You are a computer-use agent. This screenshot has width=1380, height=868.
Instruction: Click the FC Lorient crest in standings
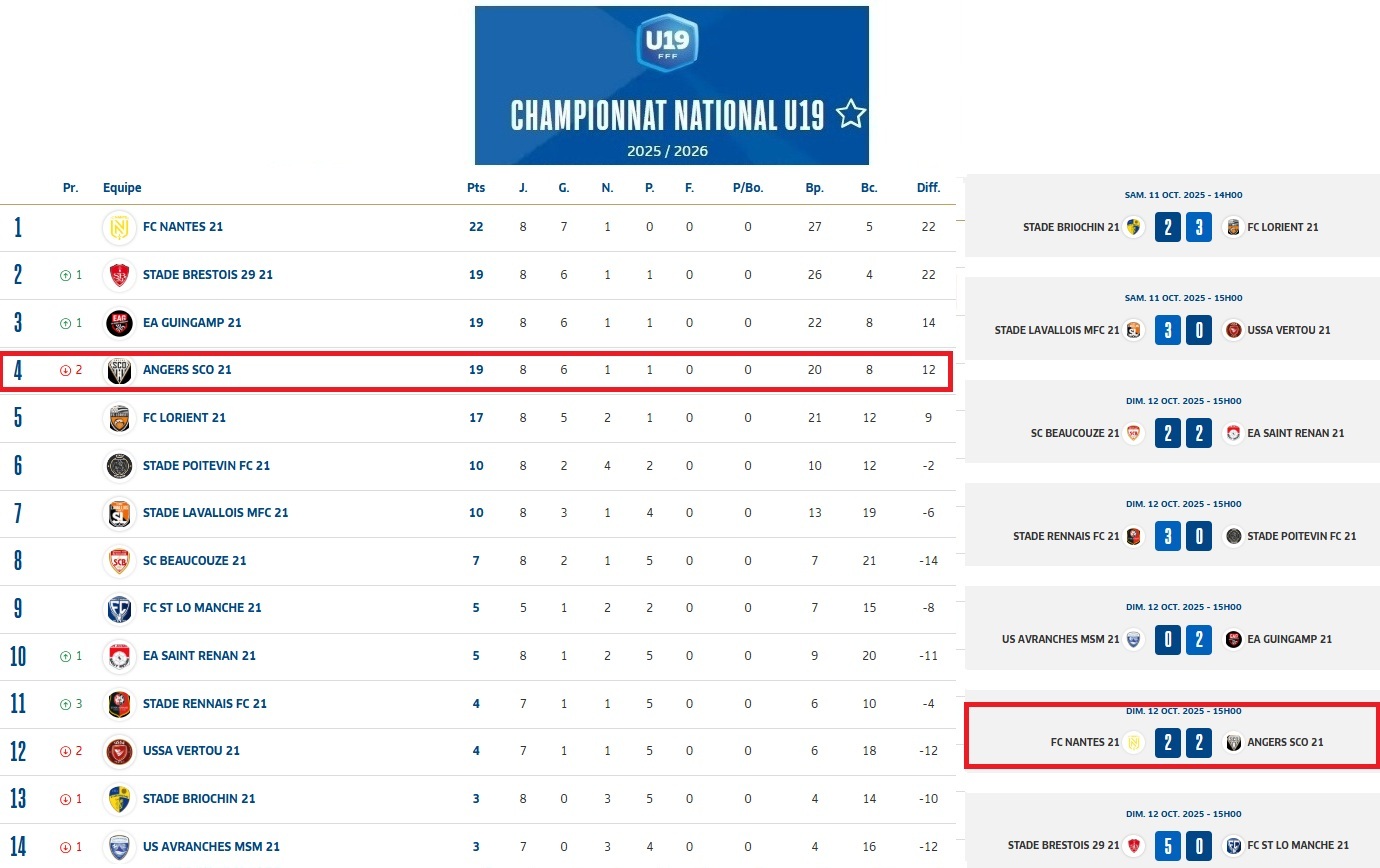tap(119, 418)
